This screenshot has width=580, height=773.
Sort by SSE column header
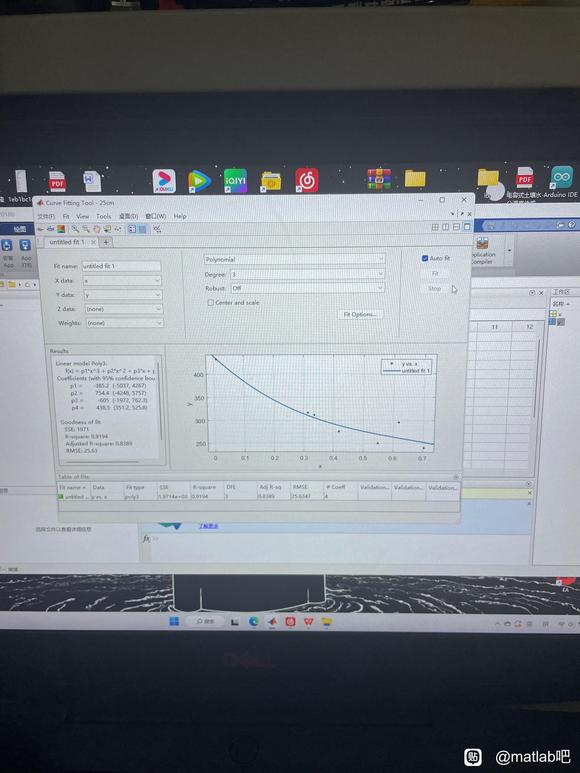[173, 487]
